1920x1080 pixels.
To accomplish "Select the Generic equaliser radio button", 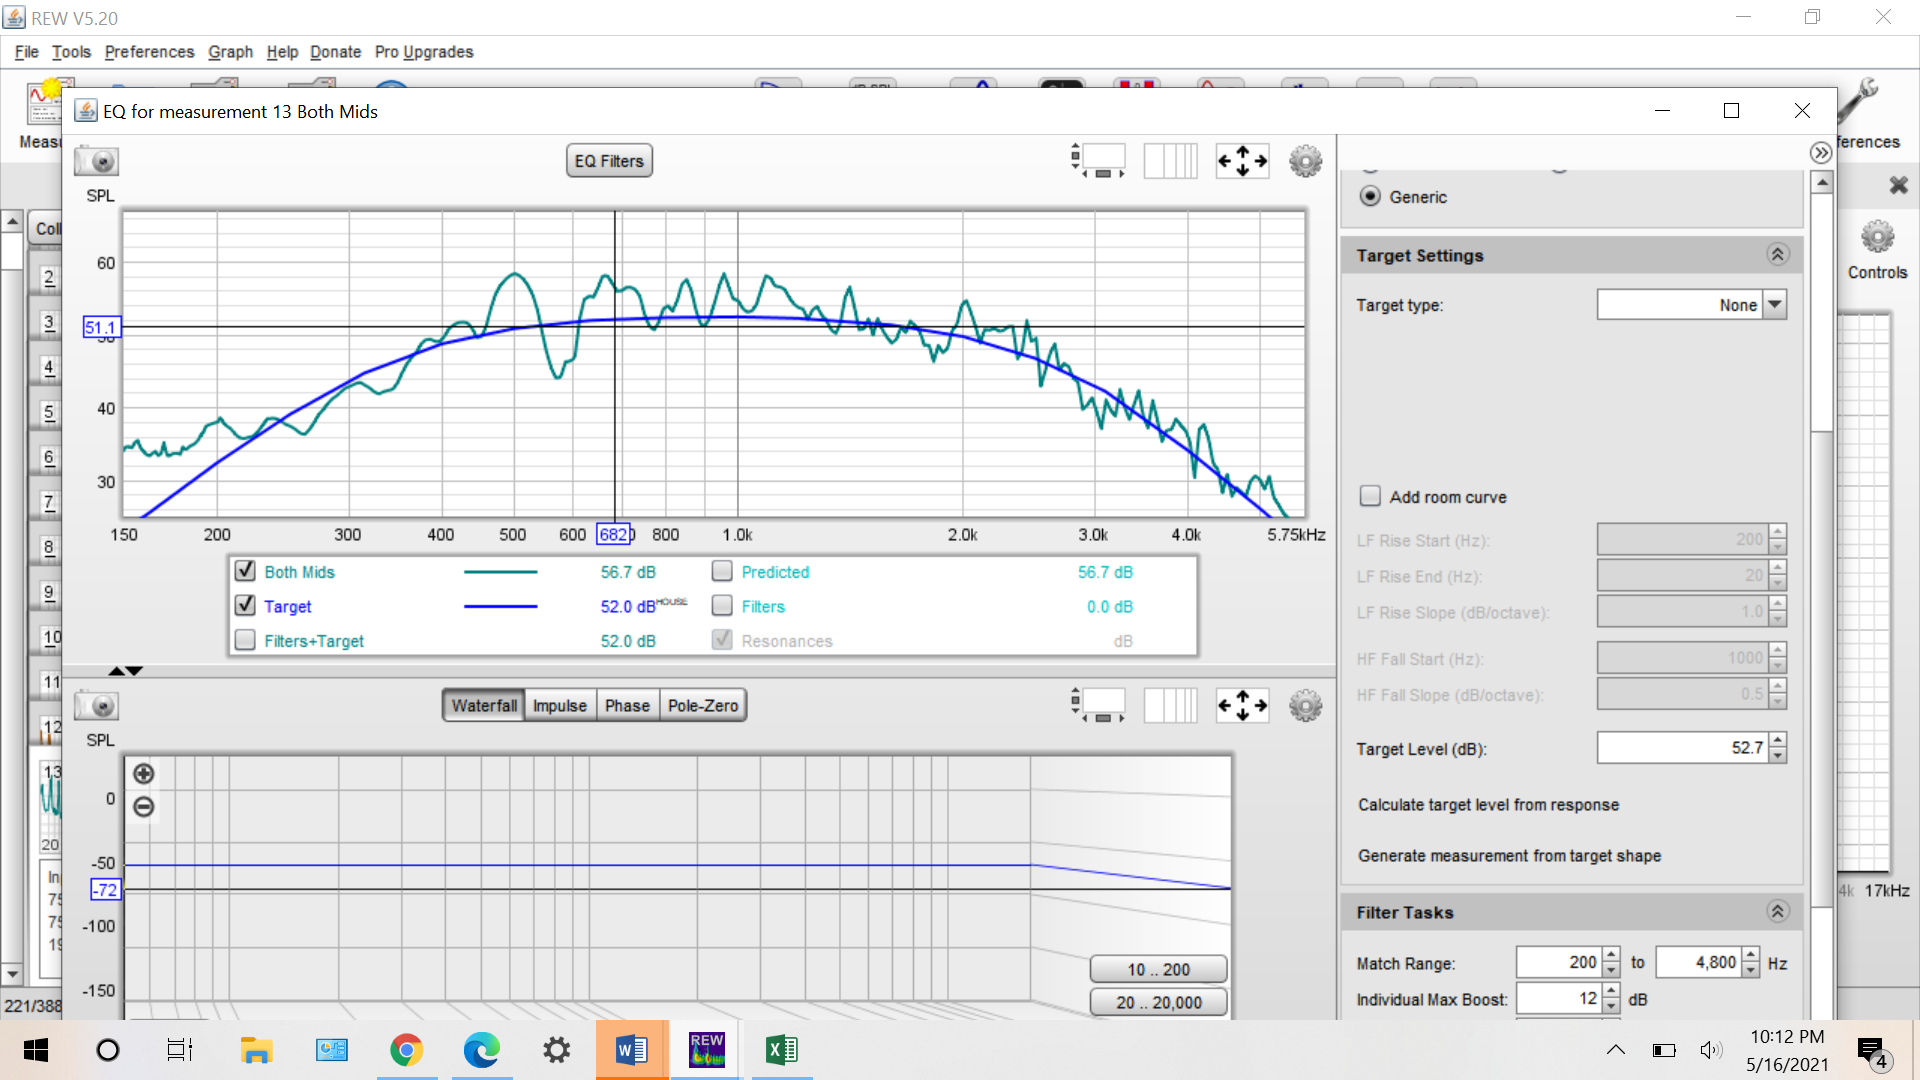I will pos(1370,196).
